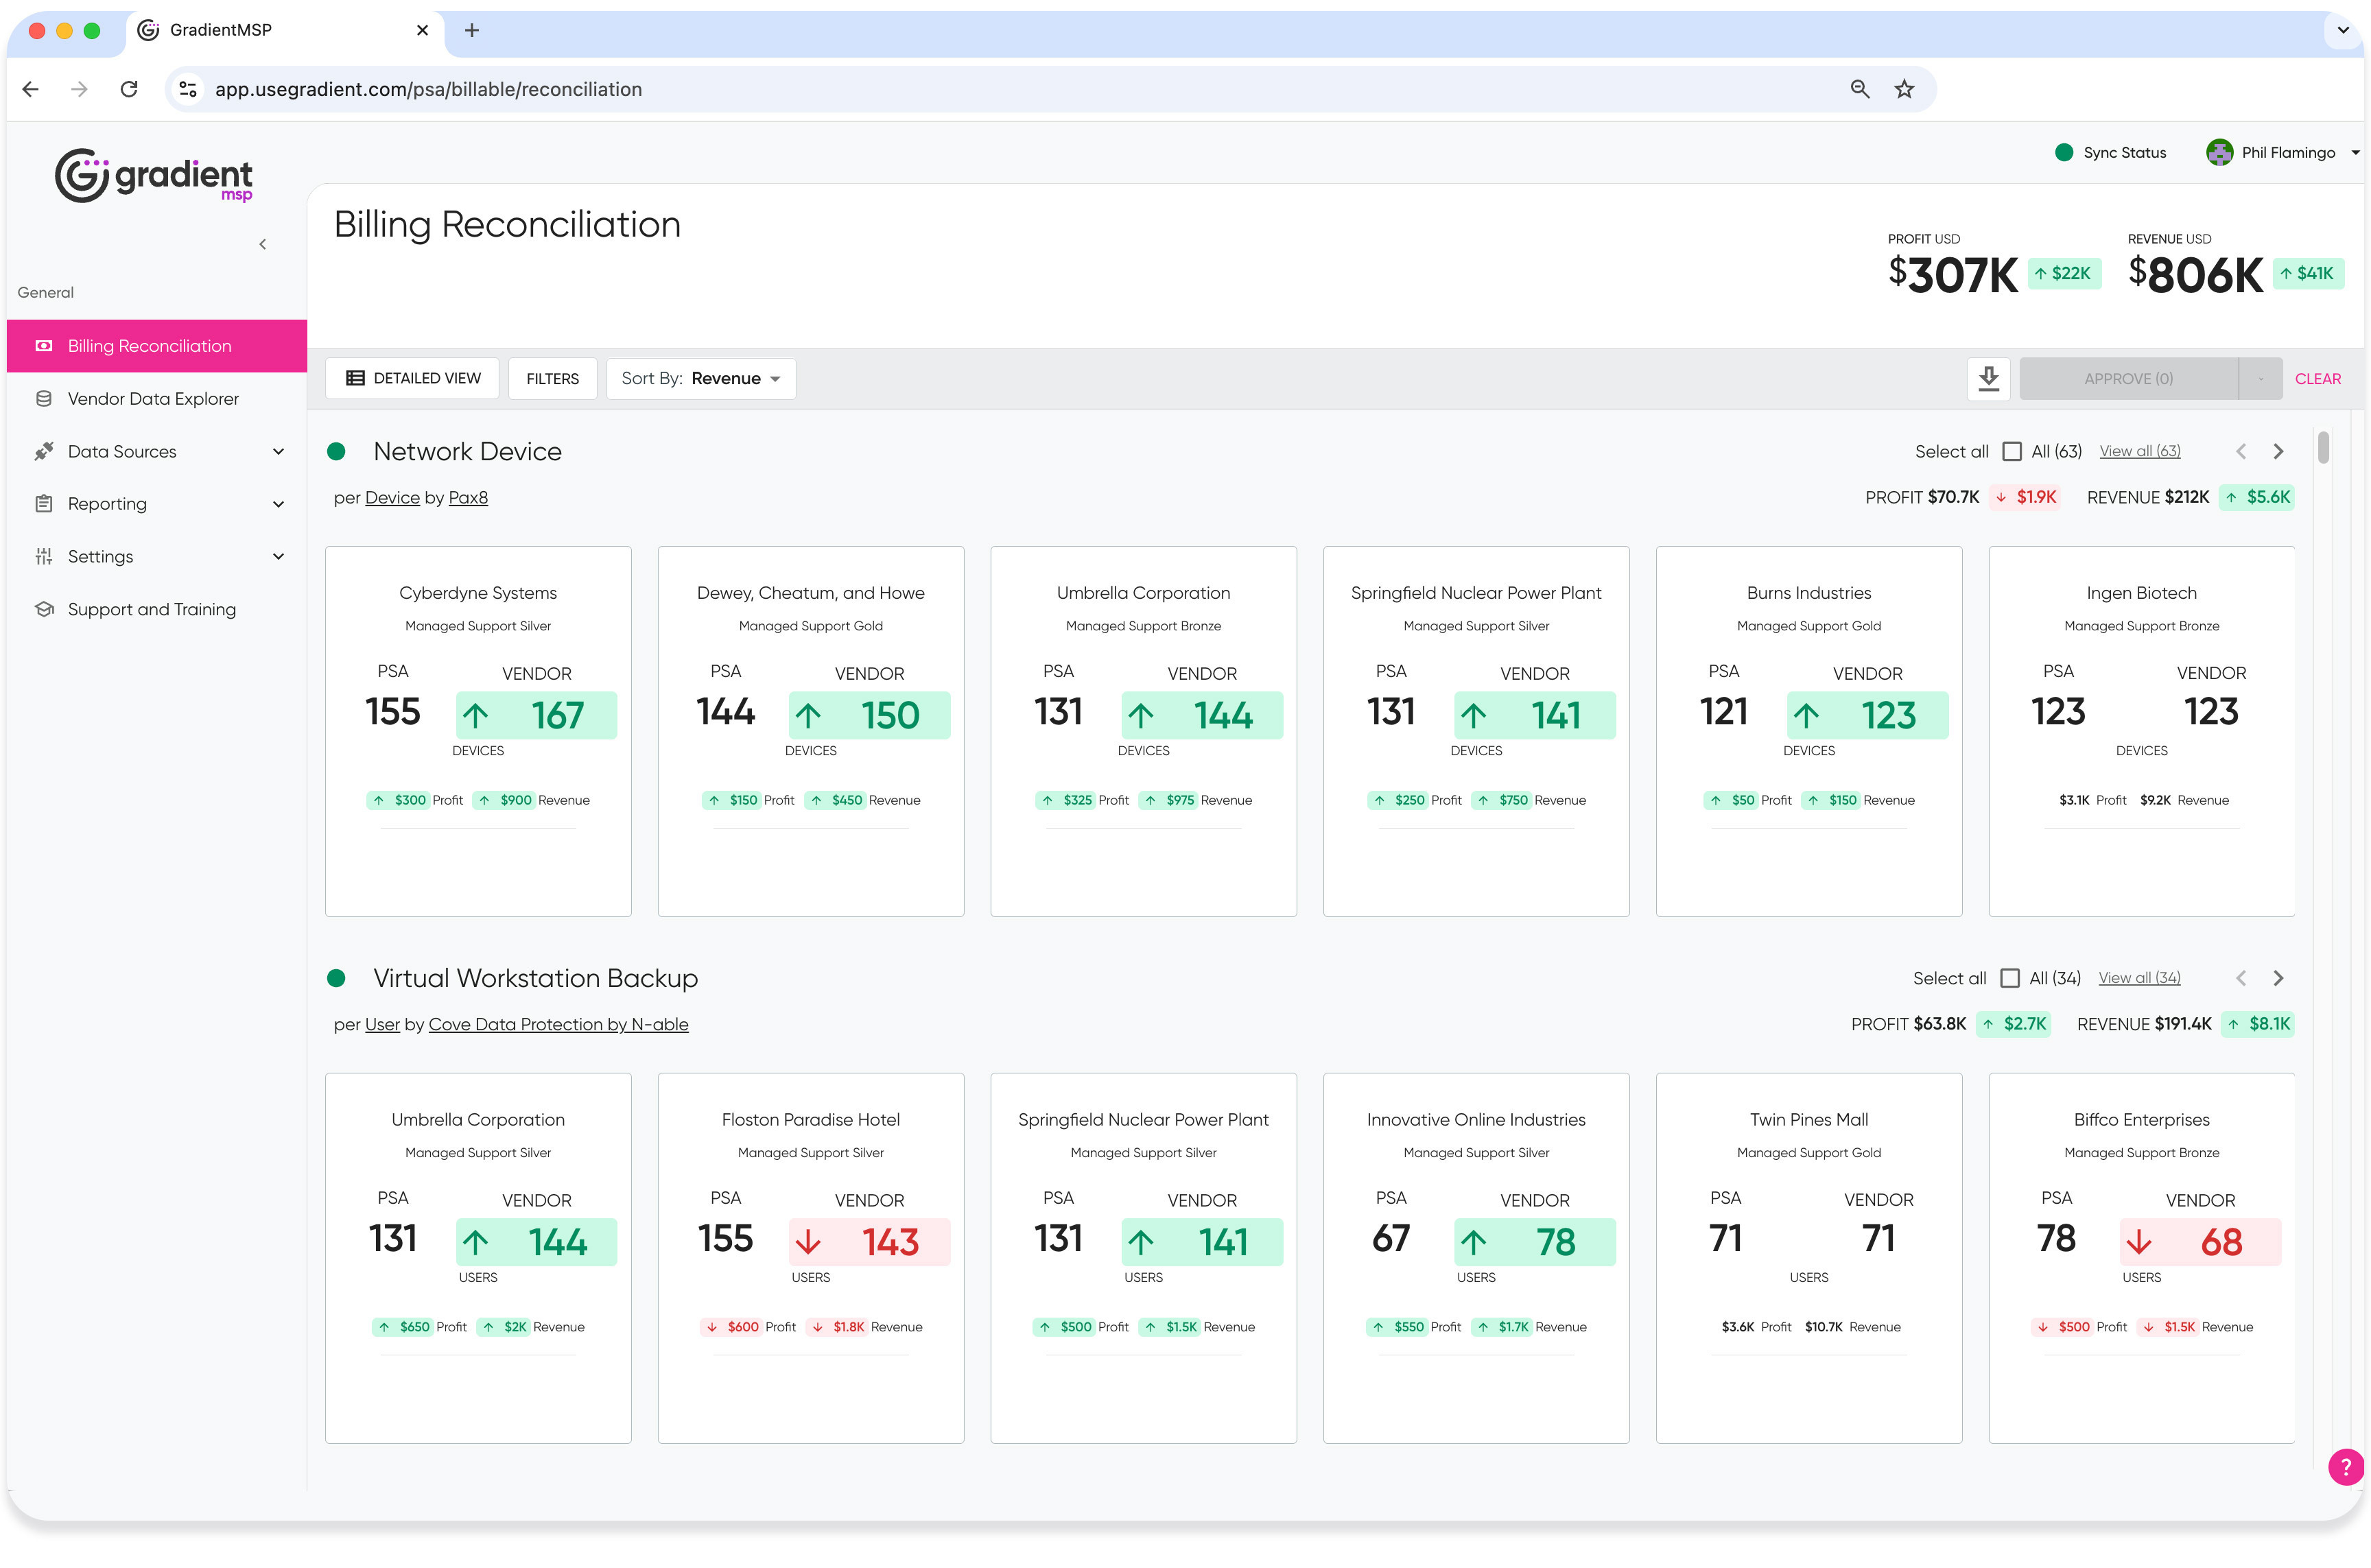Click the FILTERS button

pos(552,379)
